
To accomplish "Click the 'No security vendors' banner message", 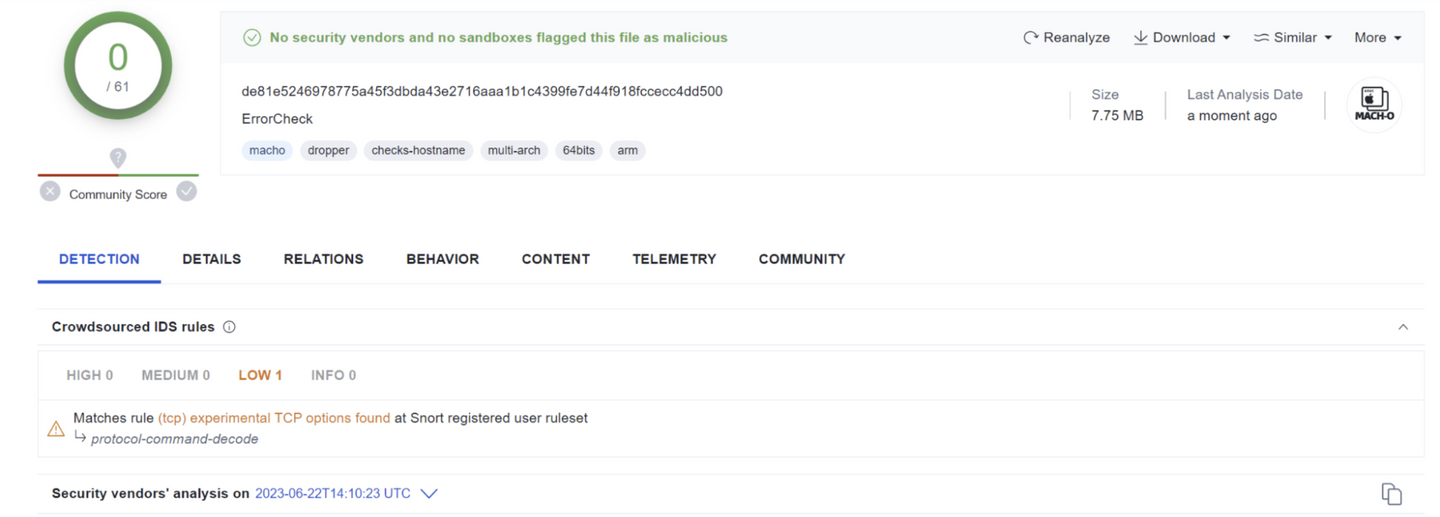I will 498,38.
